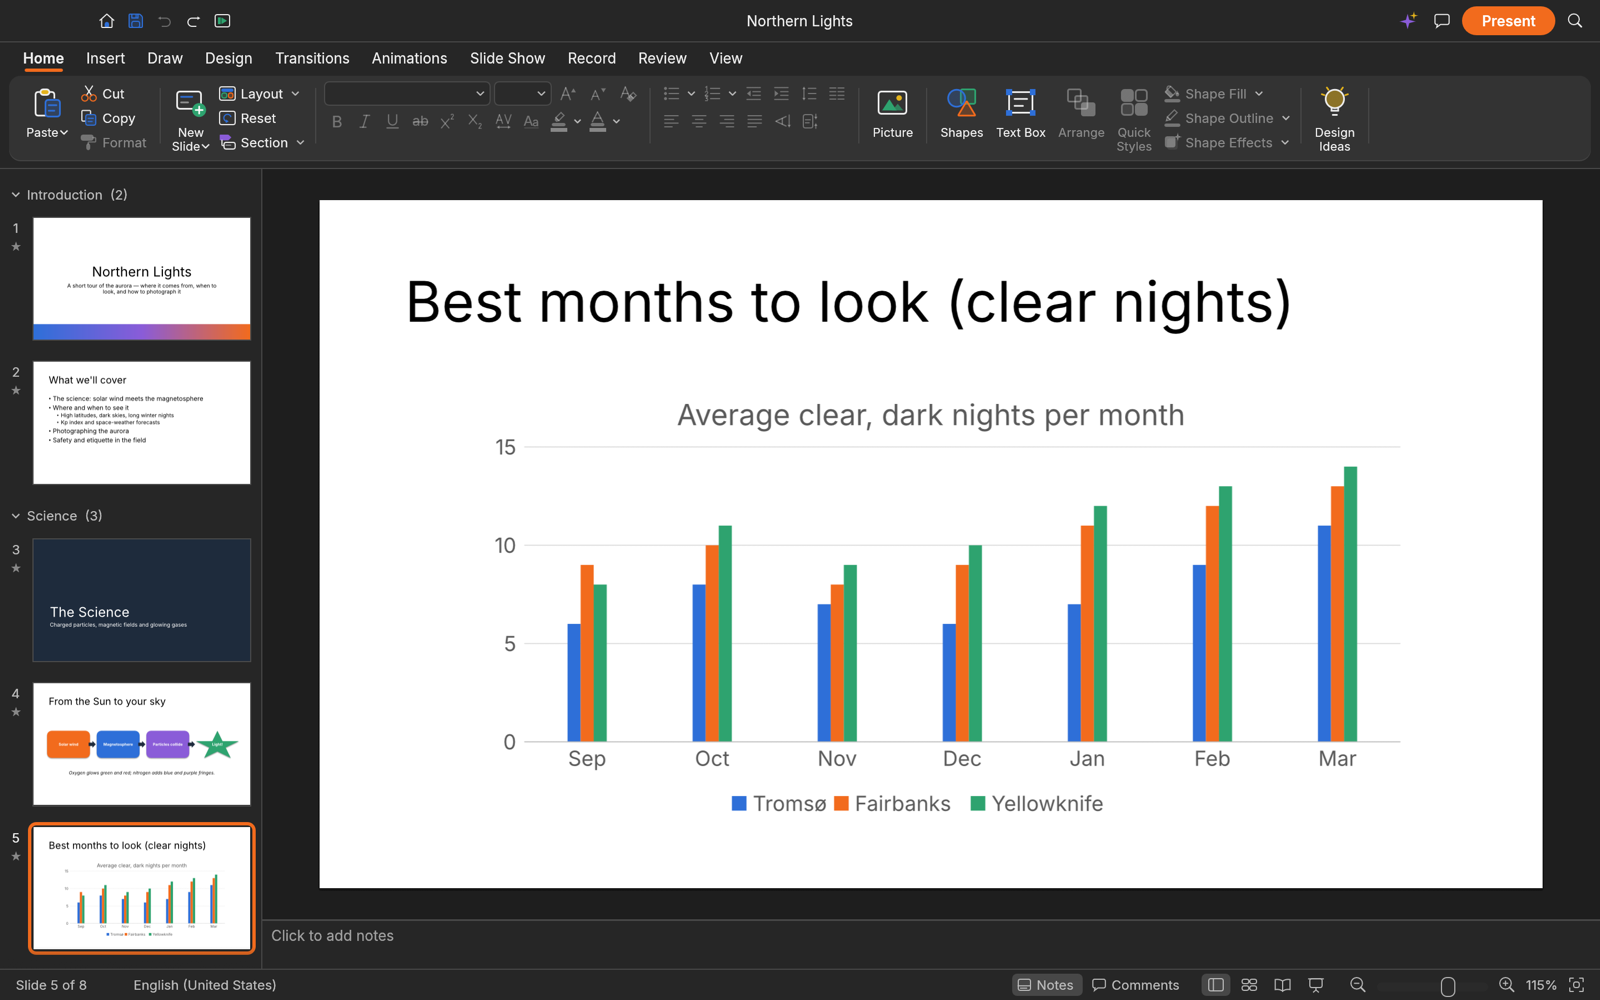Open comments bubble in title bar

[x=1442, y=21]
